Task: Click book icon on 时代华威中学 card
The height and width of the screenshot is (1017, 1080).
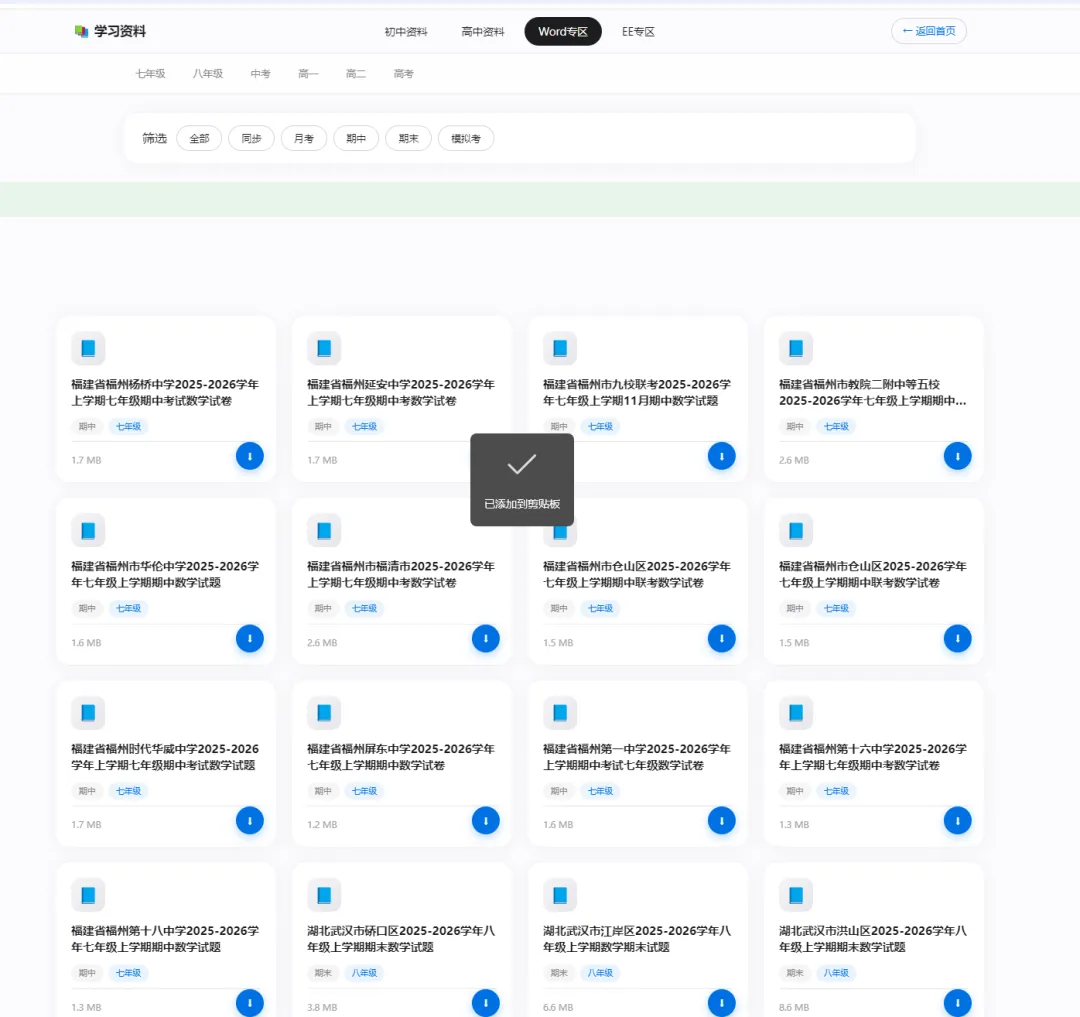Action: [88, 713]
